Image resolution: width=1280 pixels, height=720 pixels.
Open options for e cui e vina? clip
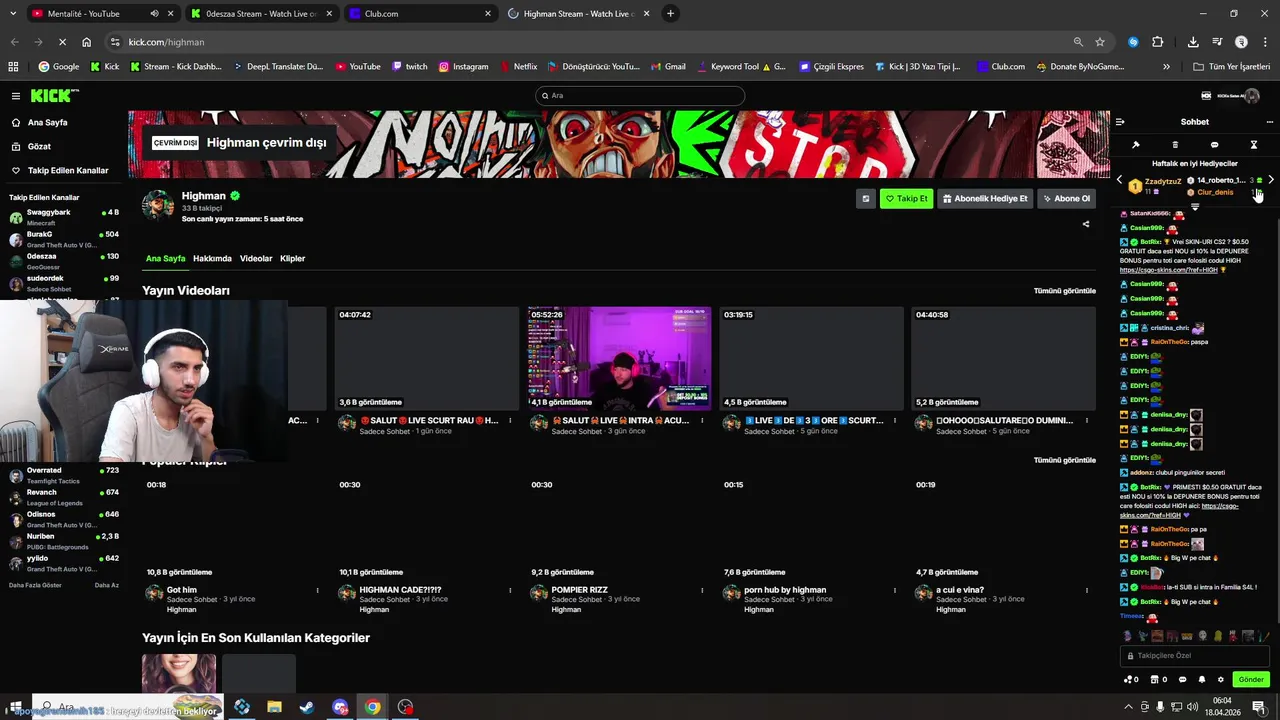tap(1086, 590)
